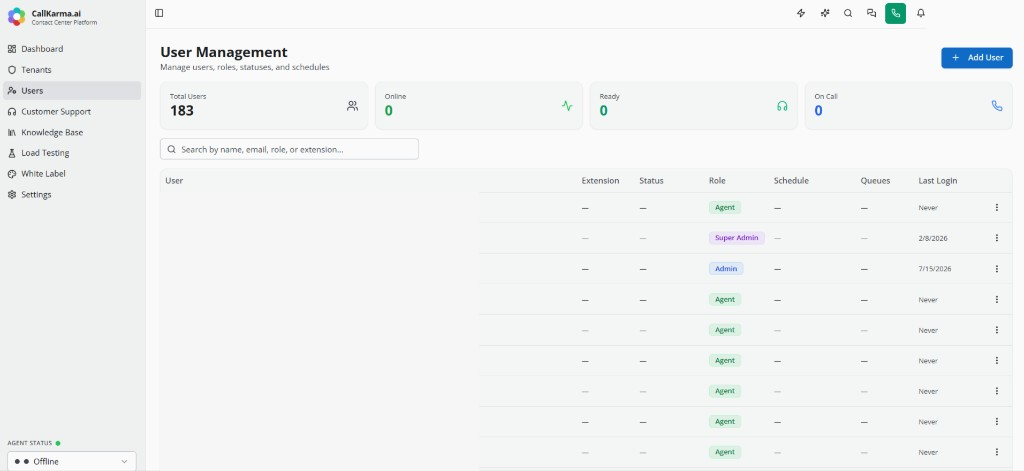Open the Offline agent status dropdown
This screenshot has width=1024, height=471.
coord(72,461)
